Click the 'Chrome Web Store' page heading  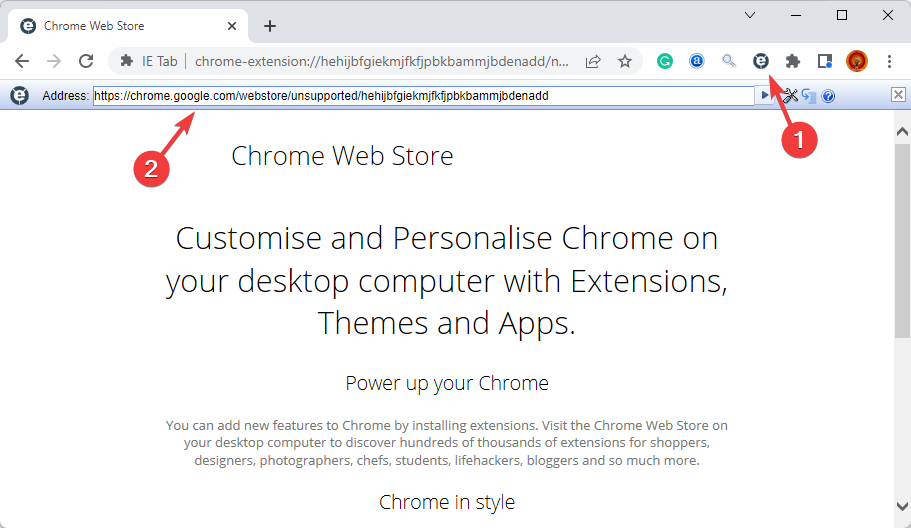tap(342, 156)
